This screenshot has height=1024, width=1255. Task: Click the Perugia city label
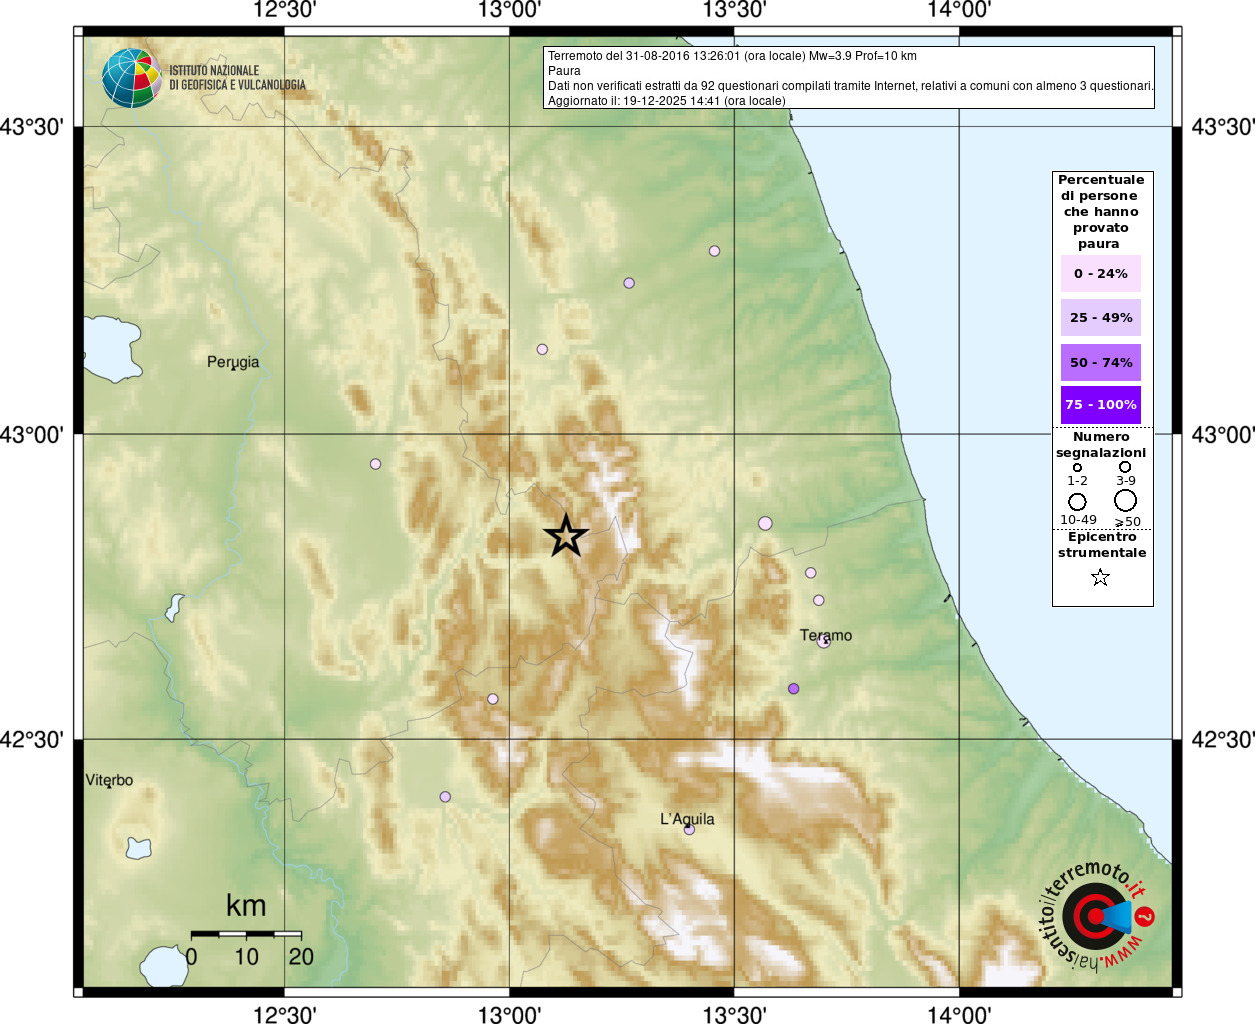tap(233, 362)
